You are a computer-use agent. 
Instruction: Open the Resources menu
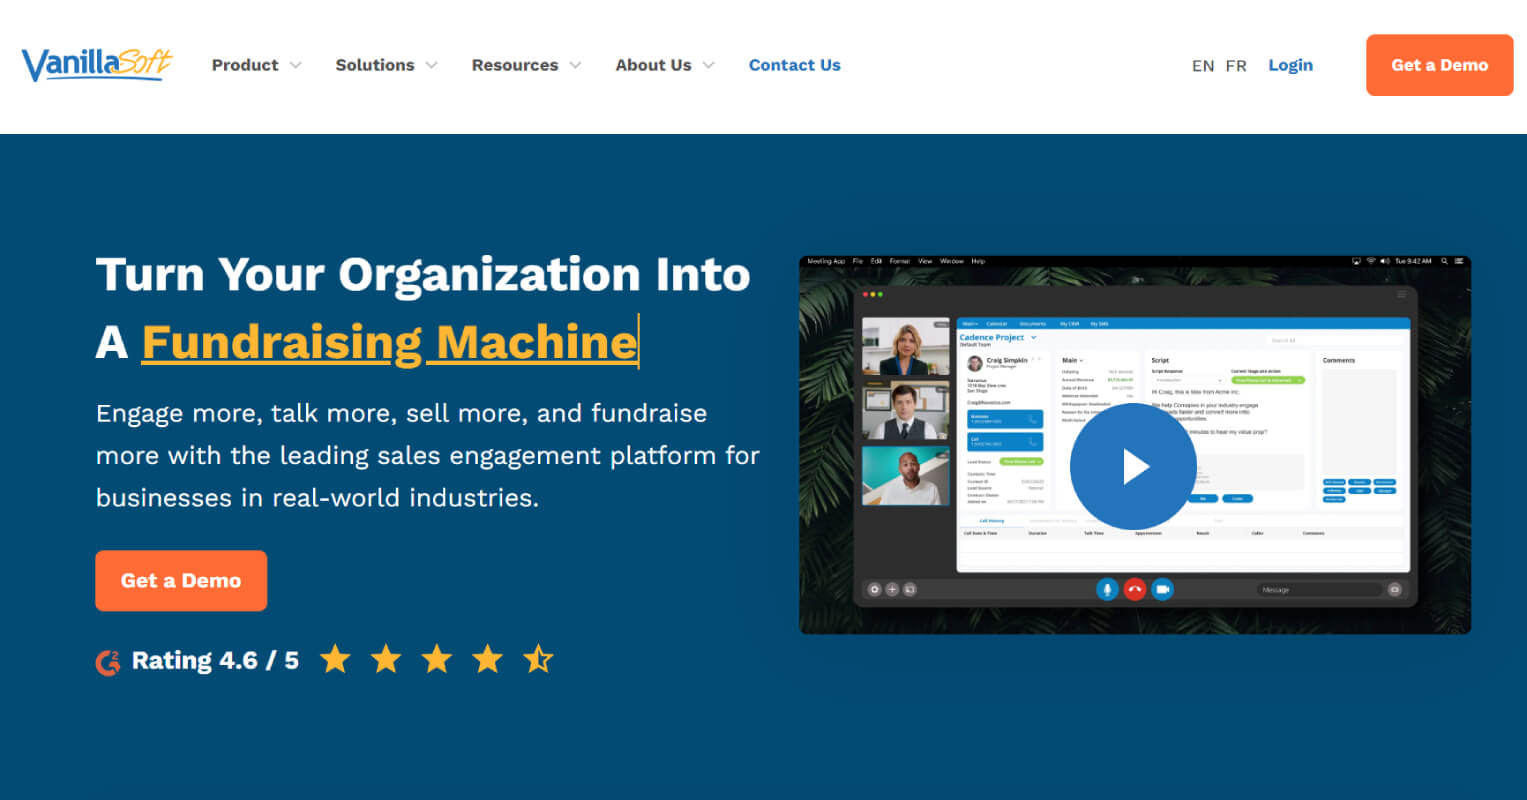(x=515, y=65)
